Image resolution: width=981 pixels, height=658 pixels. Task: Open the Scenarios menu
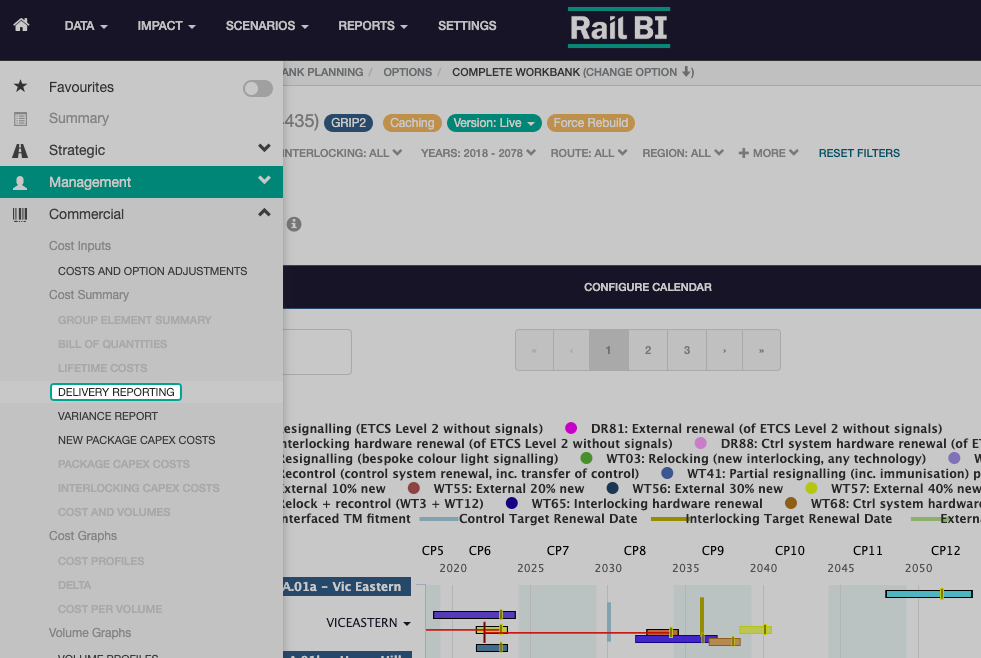pos(267,26)
